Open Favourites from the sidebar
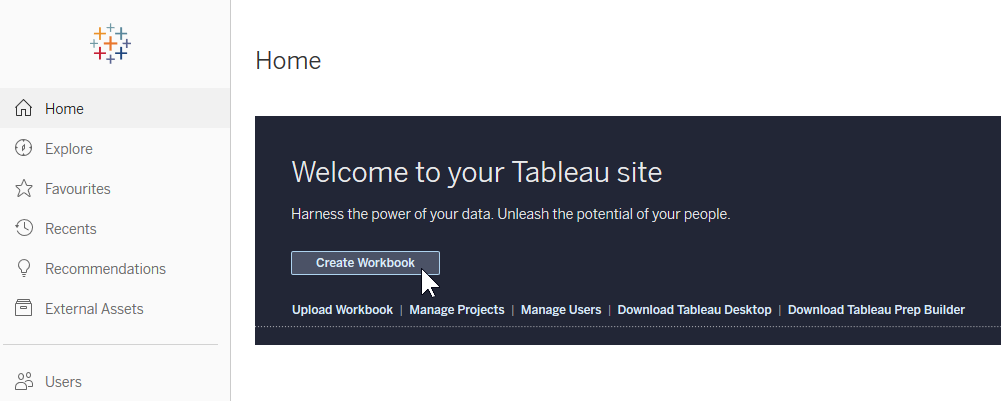This screenshot has height=401, width=1001. point(78,189)
